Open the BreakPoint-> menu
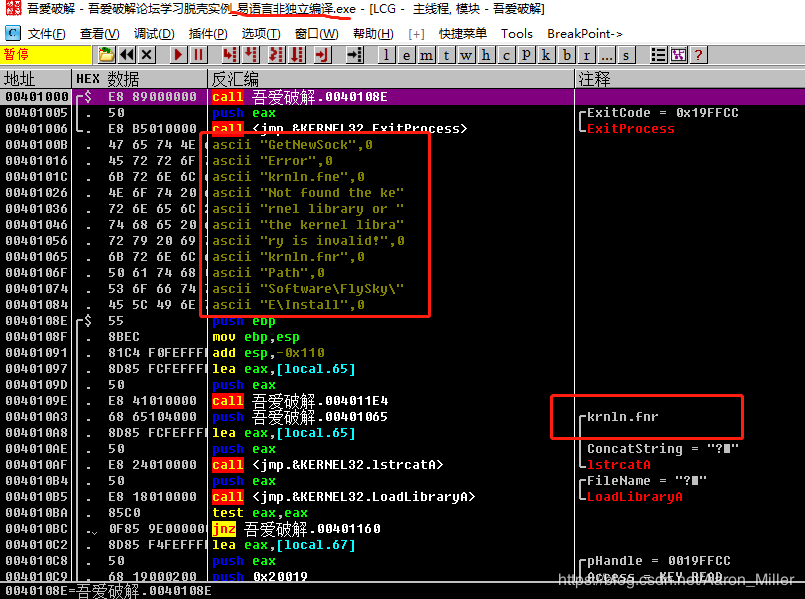805x599 pixels. tap(585, 34)
